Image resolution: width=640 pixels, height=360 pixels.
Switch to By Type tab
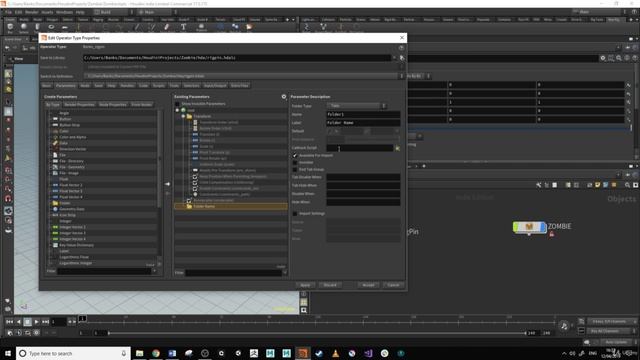[53, 105]
